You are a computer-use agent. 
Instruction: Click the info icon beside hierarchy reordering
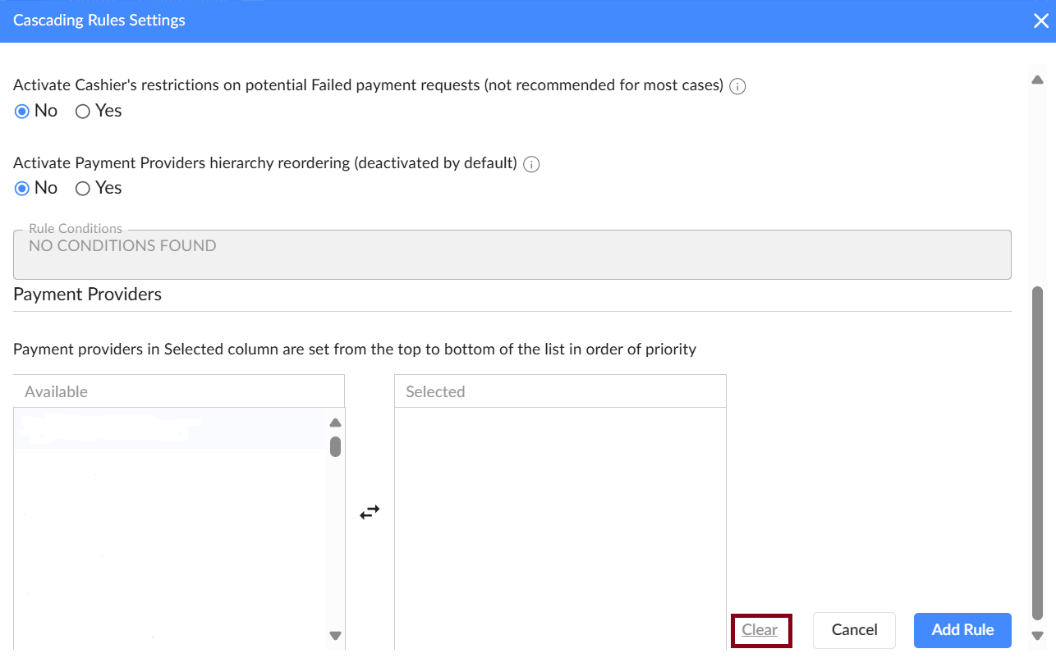coord(532,164)
